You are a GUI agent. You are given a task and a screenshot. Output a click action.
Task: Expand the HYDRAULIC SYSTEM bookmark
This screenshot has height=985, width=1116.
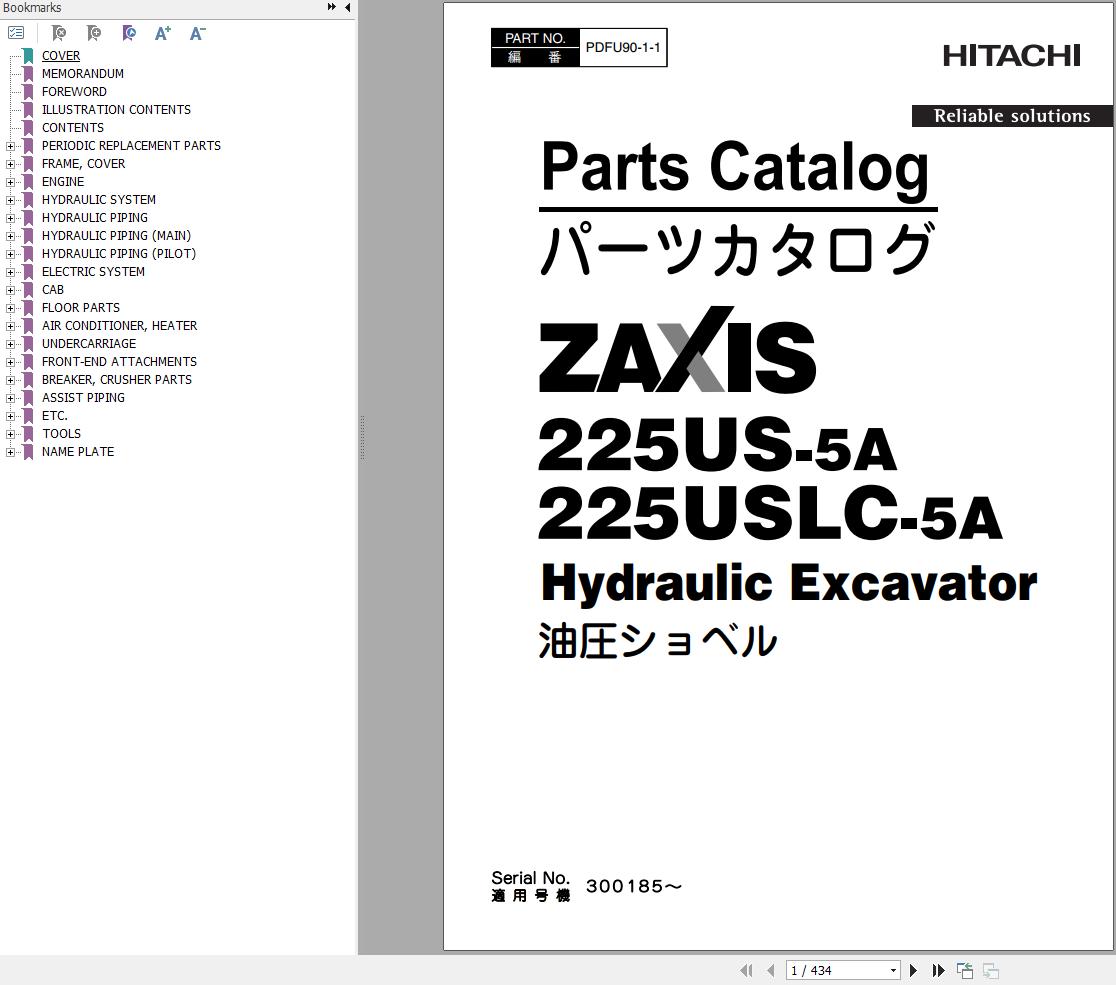tap(10, 200)
